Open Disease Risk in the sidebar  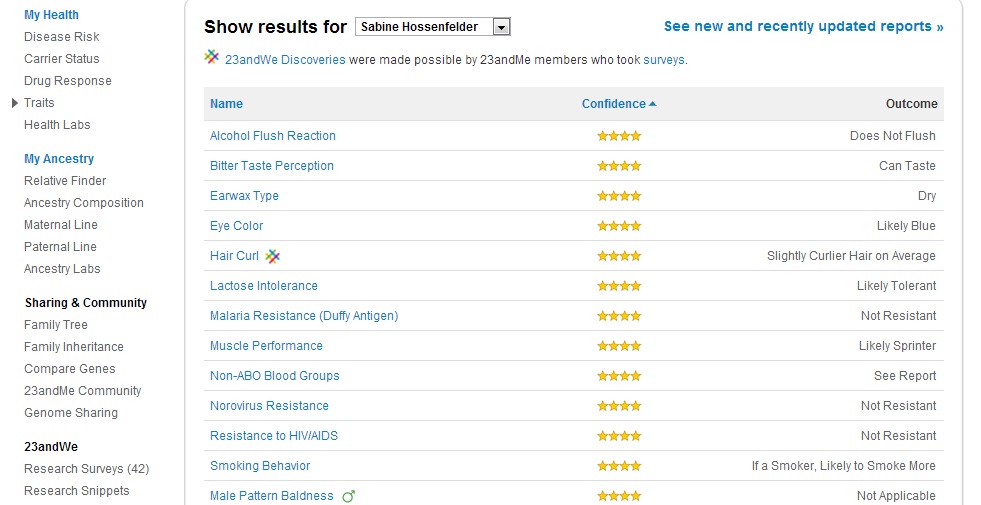tap(62, 37)
